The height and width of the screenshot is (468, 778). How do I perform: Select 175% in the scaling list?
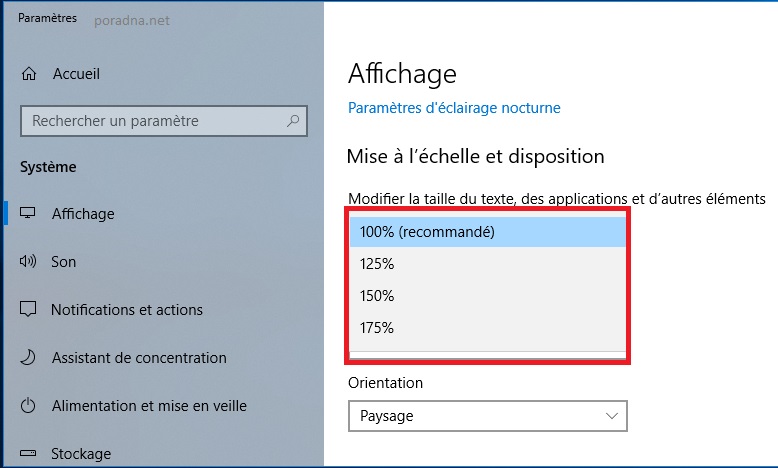(487, 328)
